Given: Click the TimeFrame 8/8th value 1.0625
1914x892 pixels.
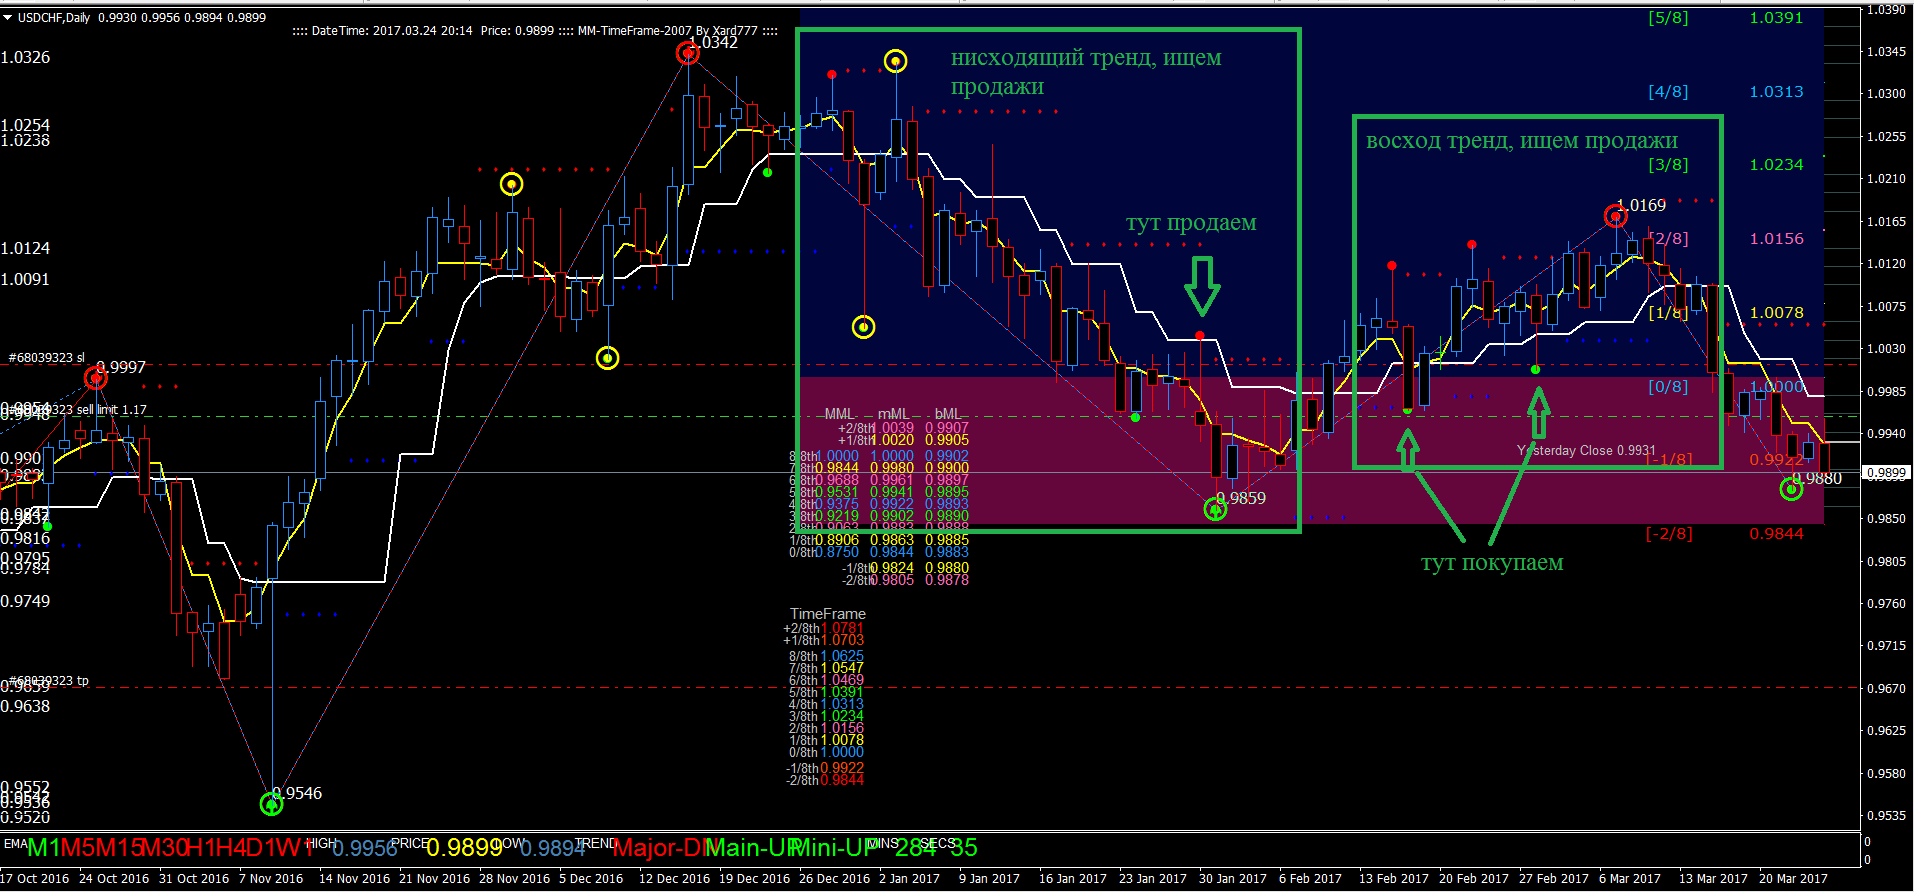Looking at the screenshot, I should pos(842,657).
